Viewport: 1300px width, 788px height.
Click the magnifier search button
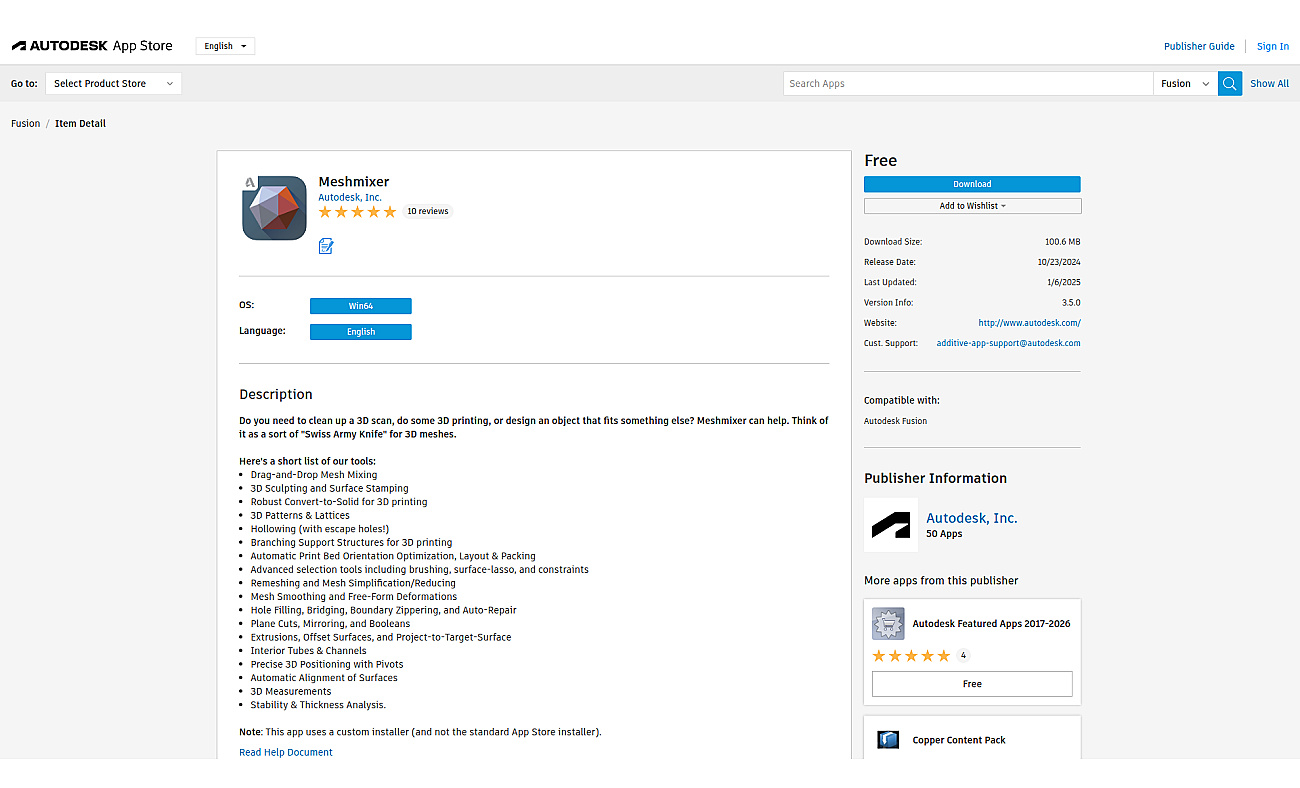1230,84
